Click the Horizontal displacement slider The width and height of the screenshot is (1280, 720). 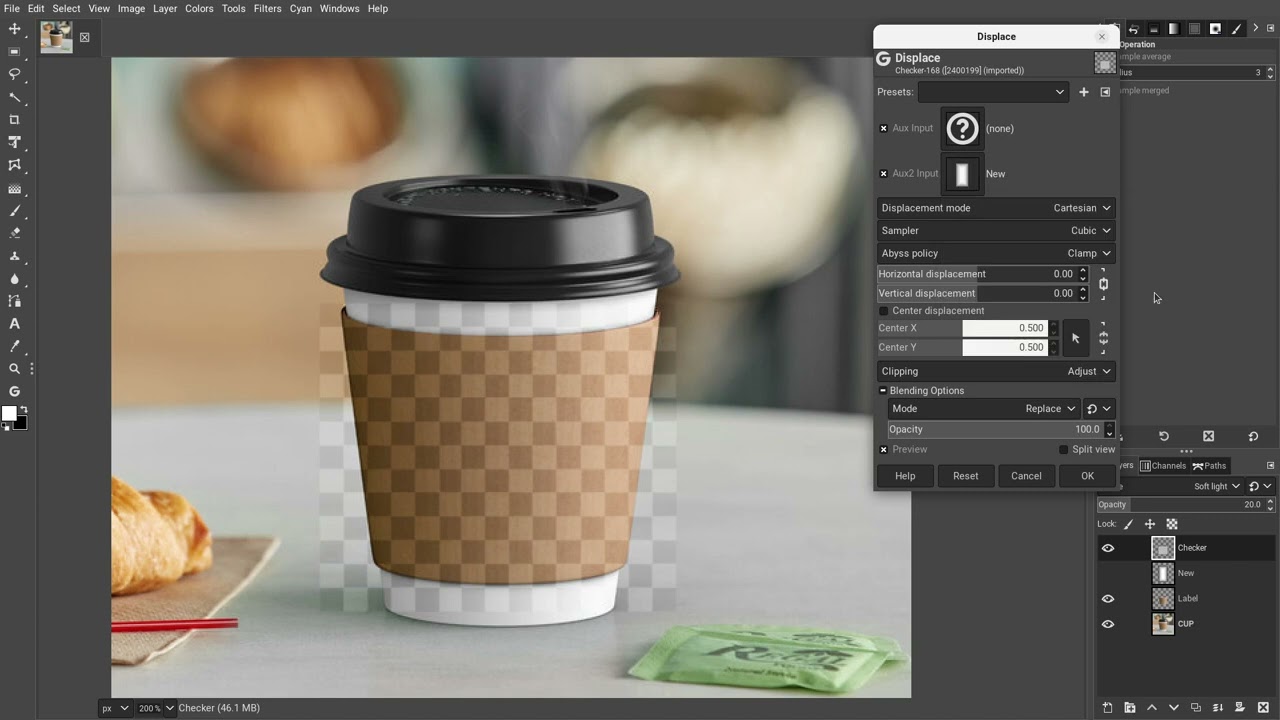point(982,274)
